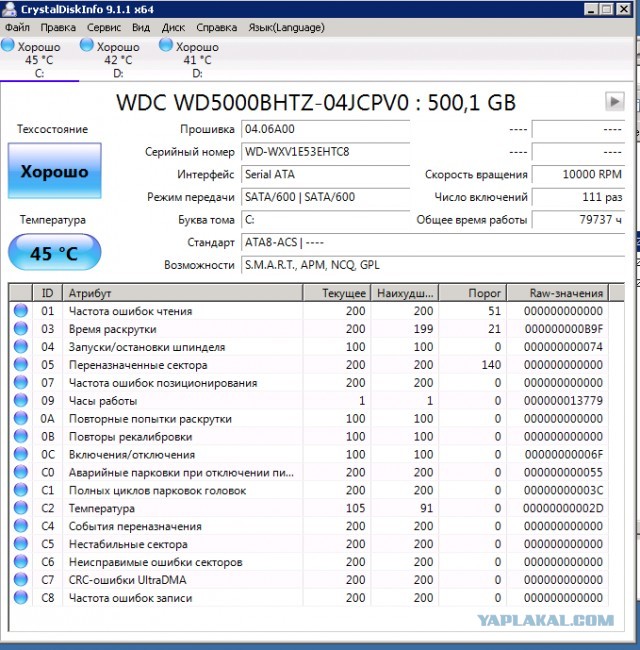Click status orb of attribute C7 CRC-ошибки UltraDMA
The image size is (640, 650).
tap(21, 580)
